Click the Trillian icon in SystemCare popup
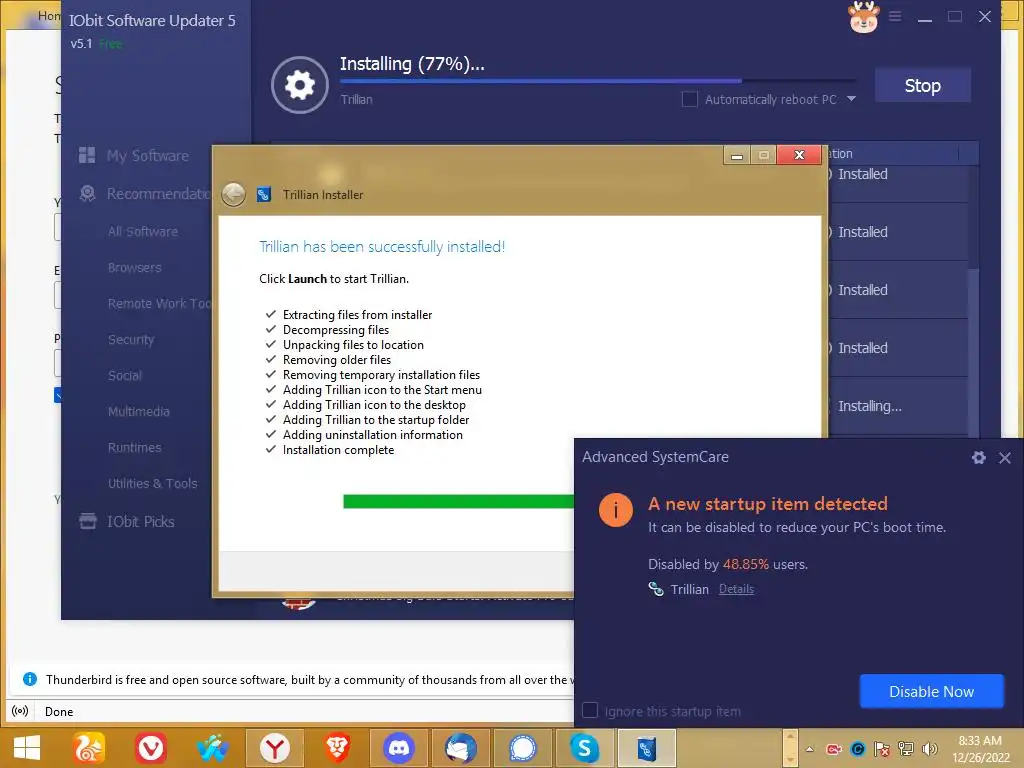Viewport: 1024px width, 768px height. (656, 589)
